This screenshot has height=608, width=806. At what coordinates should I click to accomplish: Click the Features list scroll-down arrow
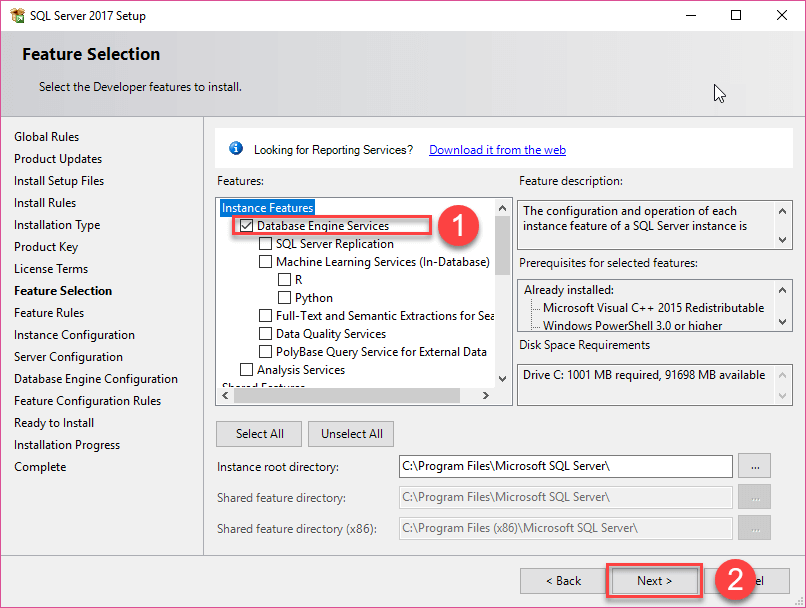[502, 377]
